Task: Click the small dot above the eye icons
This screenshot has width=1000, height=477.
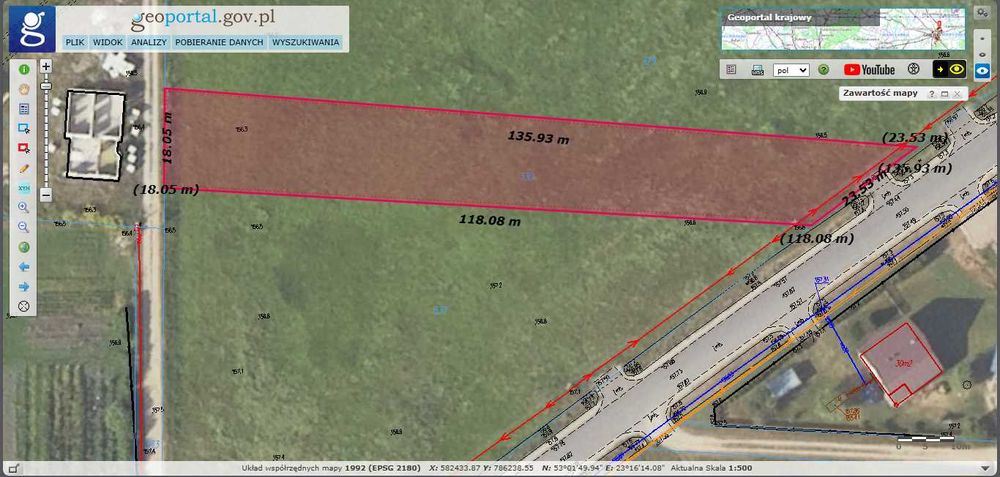Action: (x=983, y=40)
